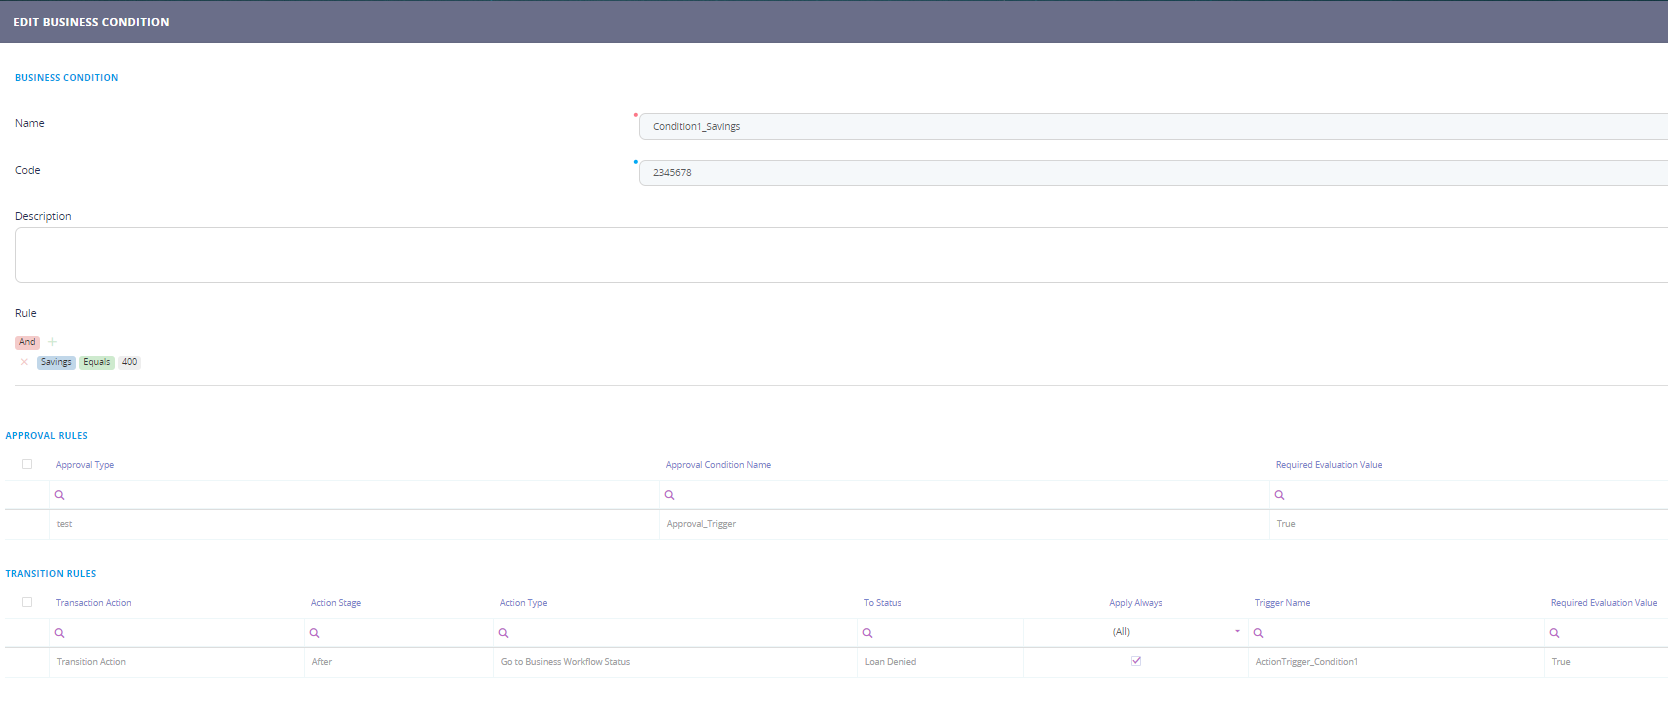Check select-all box in Approval Rules table
This screenshot has width=1668, height=702.
point(27,464)
